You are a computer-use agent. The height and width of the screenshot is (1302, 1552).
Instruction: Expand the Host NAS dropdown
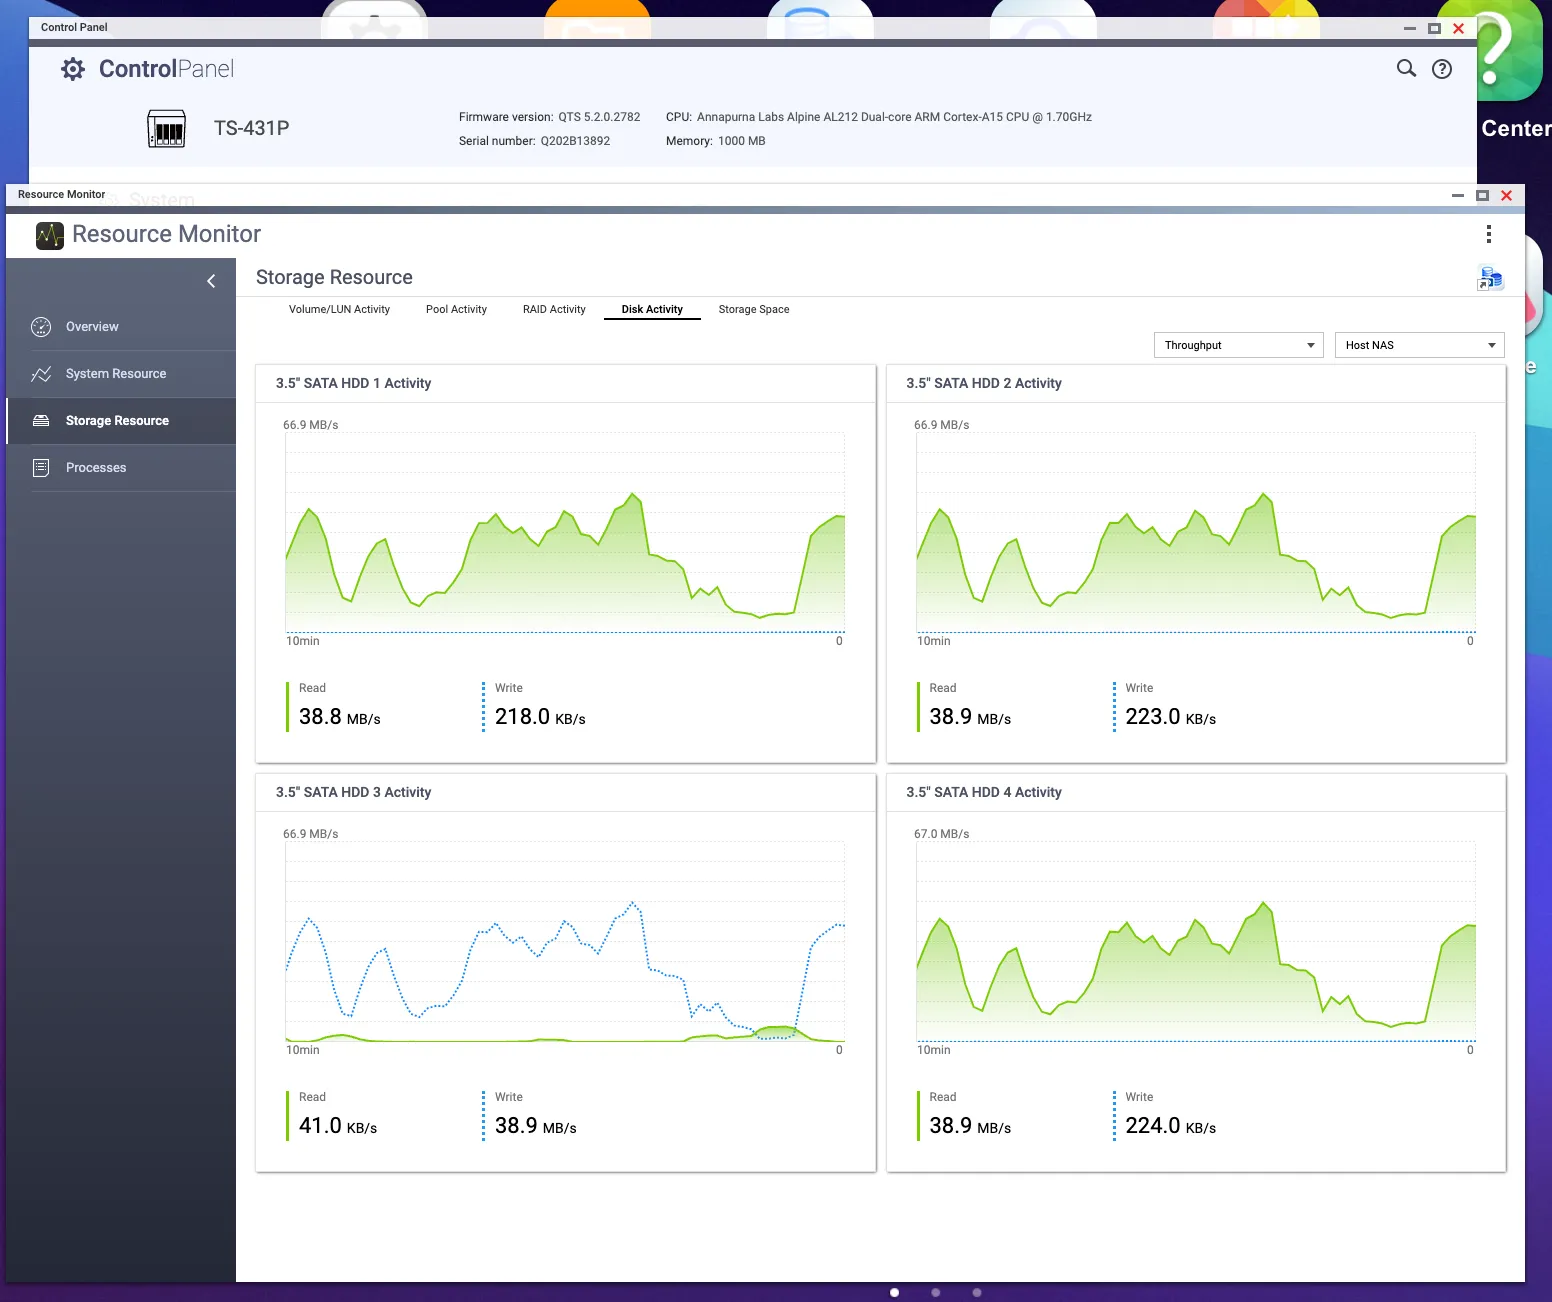[x=1419, y=345]
